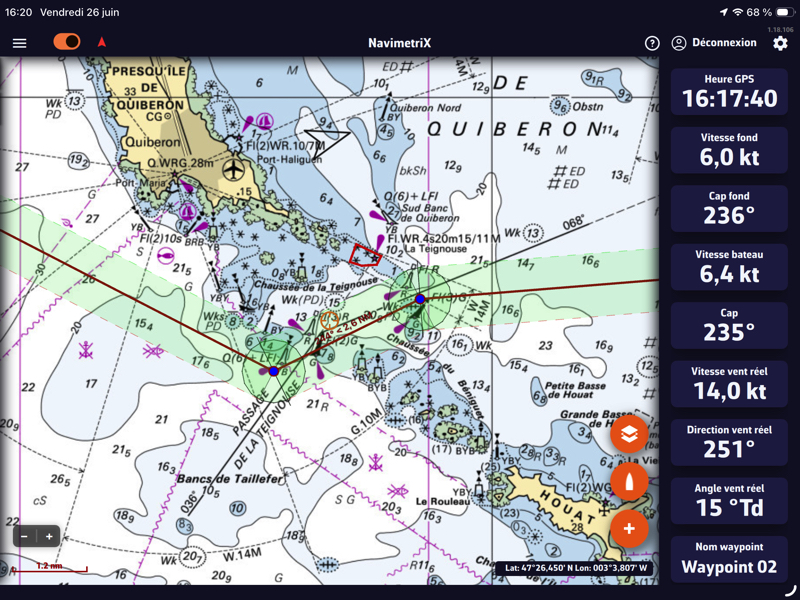Viewport: 800px width, 600px height.
Task: Tap the battery indicator in status bar
Action: [x=784, y=12]
